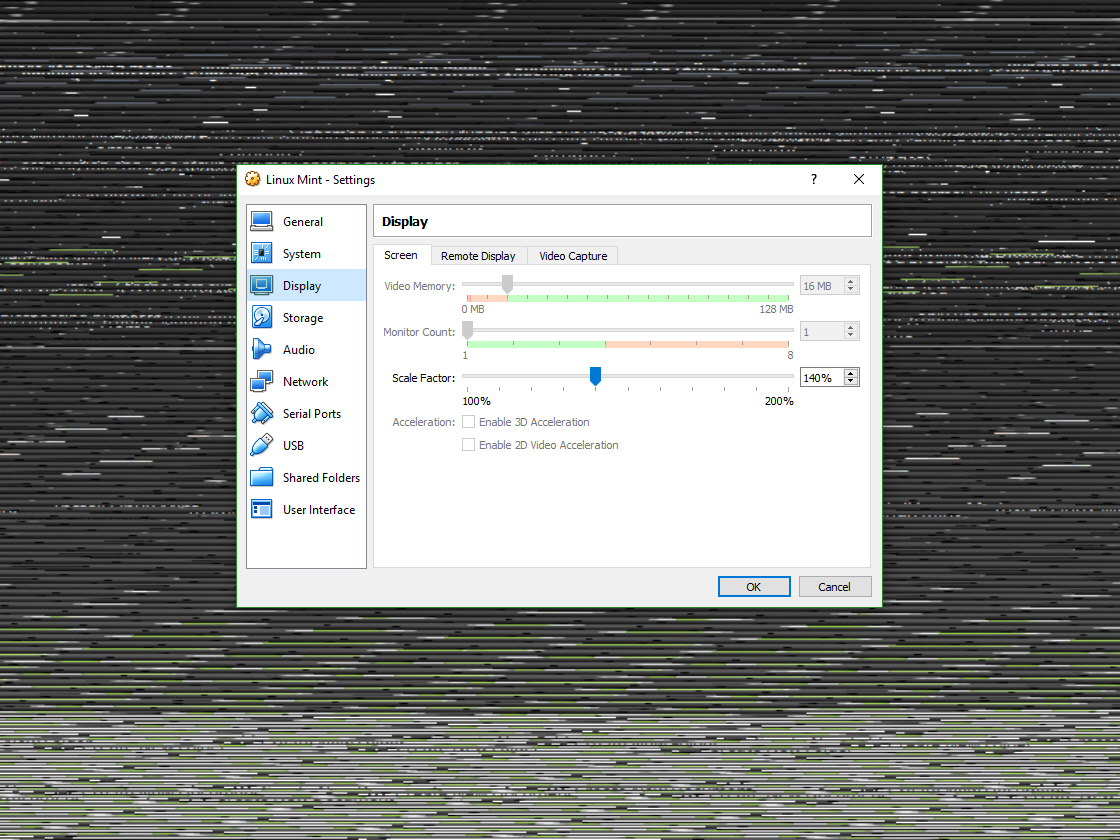The width and height of the screenshot is (1120, 840).
Task: Switch to the Remote Display tab
Action: click(478, 255)
